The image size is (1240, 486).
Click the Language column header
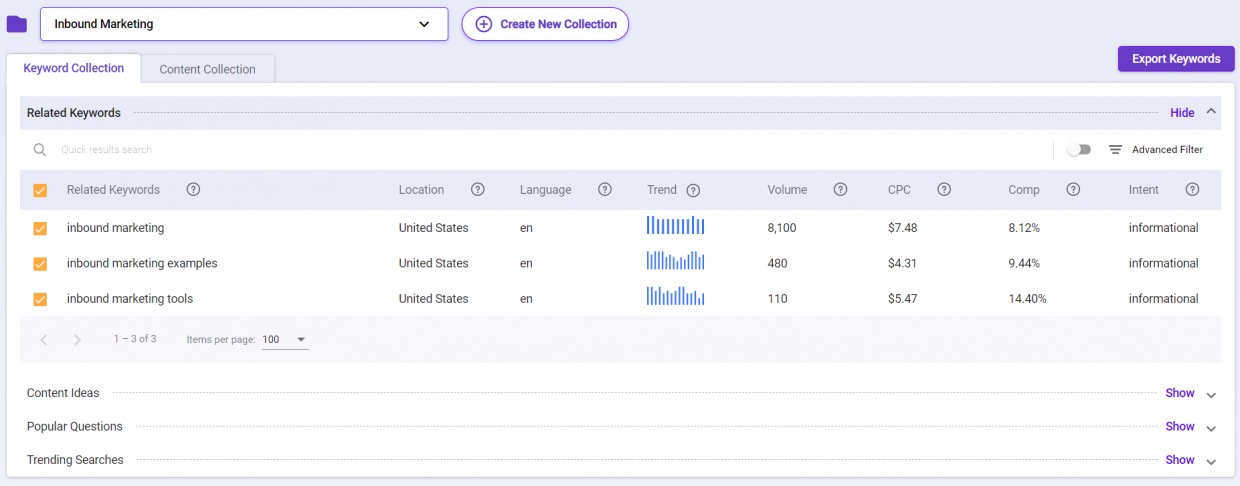click(x=546, y=190)
